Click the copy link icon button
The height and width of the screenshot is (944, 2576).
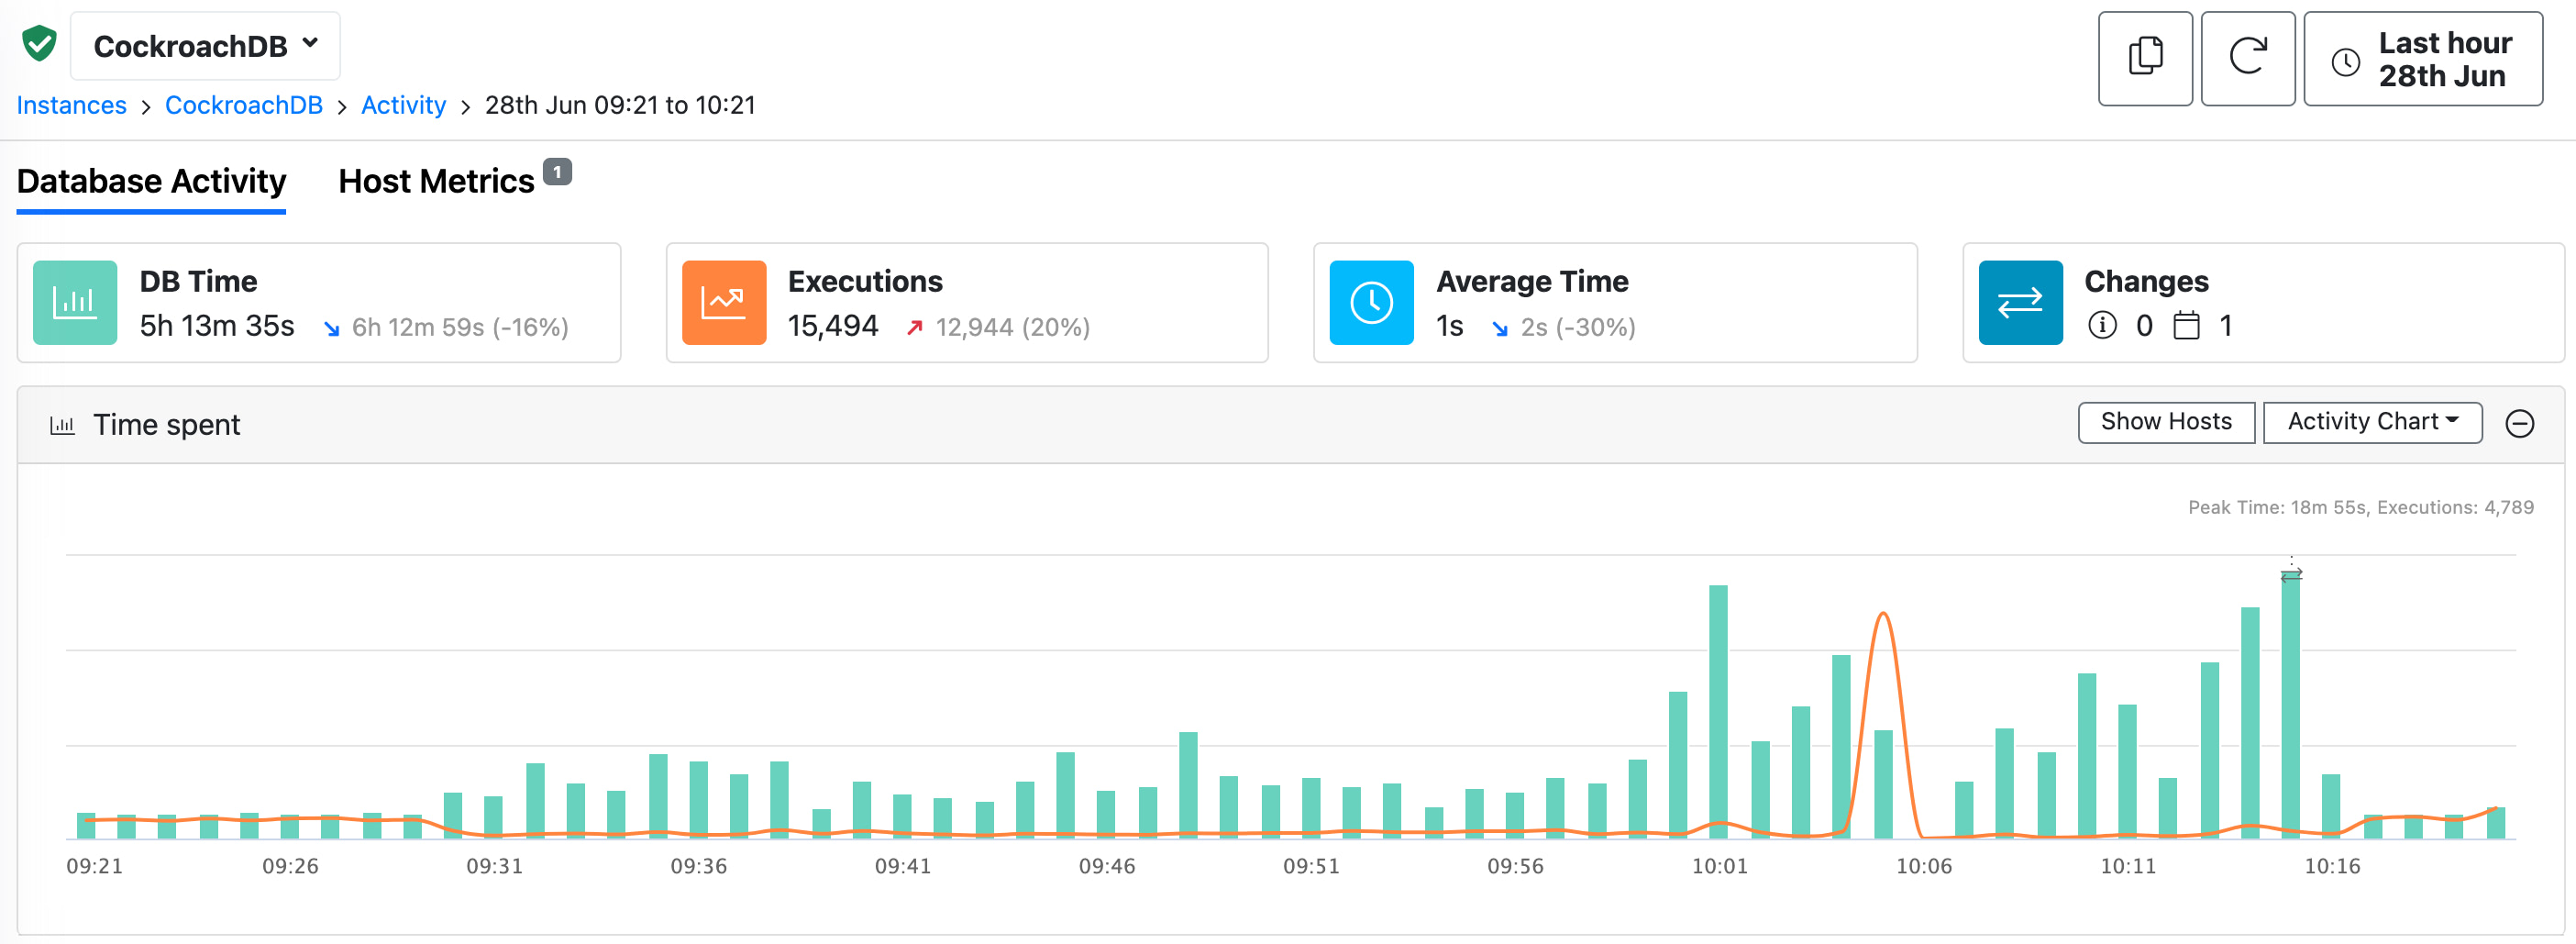click(x=2145, y=58)
